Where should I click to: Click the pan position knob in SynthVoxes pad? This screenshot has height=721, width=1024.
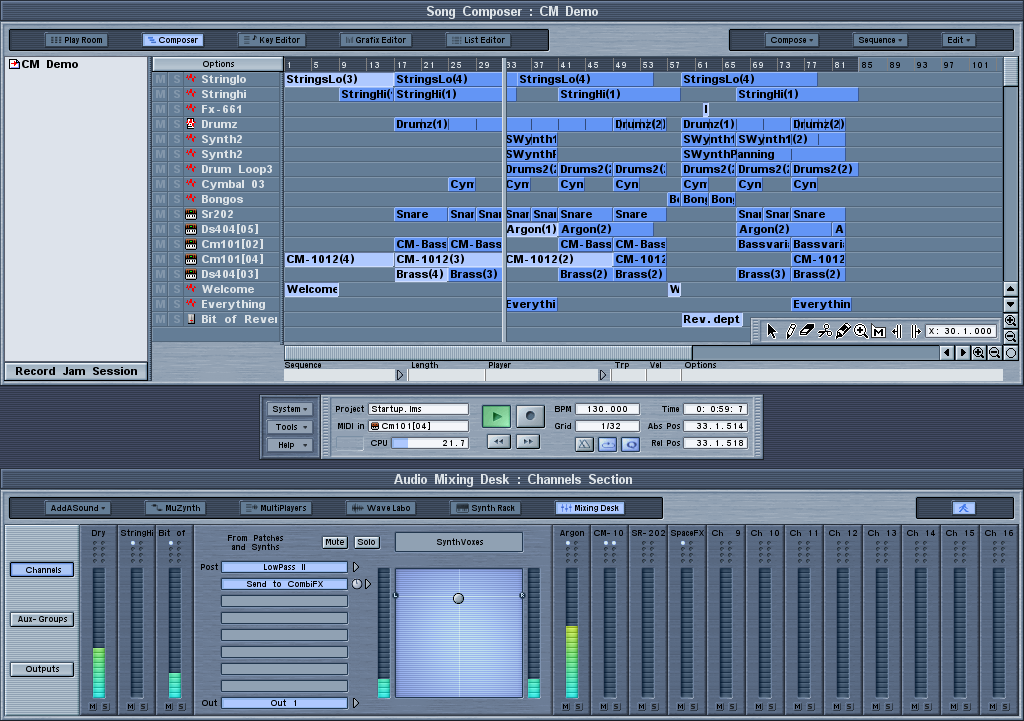coord(458,598)
